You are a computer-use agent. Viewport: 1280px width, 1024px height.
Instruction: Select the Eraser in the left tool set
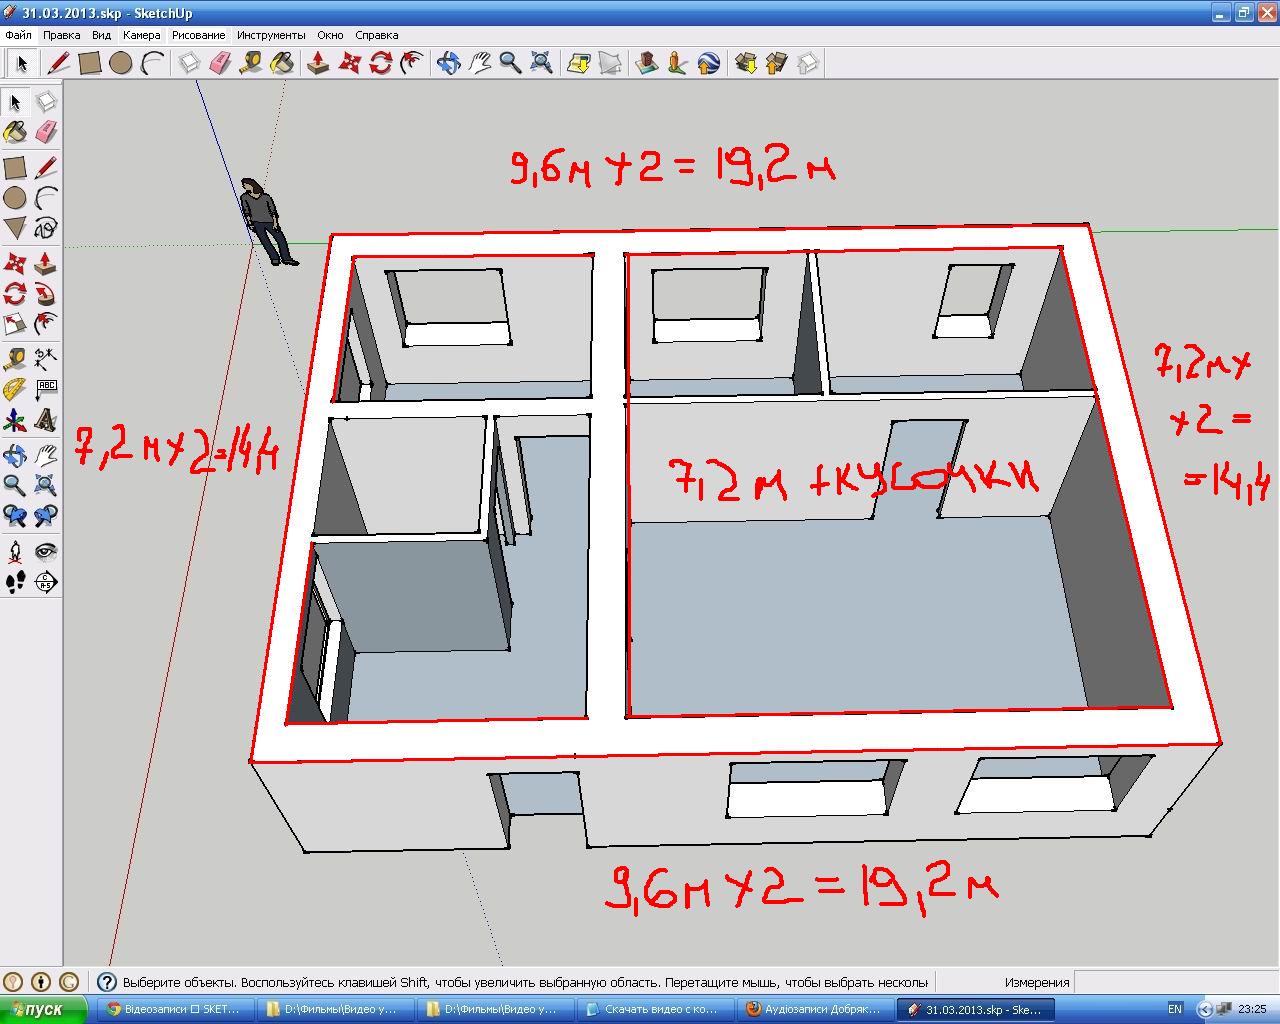coord(46,132)
